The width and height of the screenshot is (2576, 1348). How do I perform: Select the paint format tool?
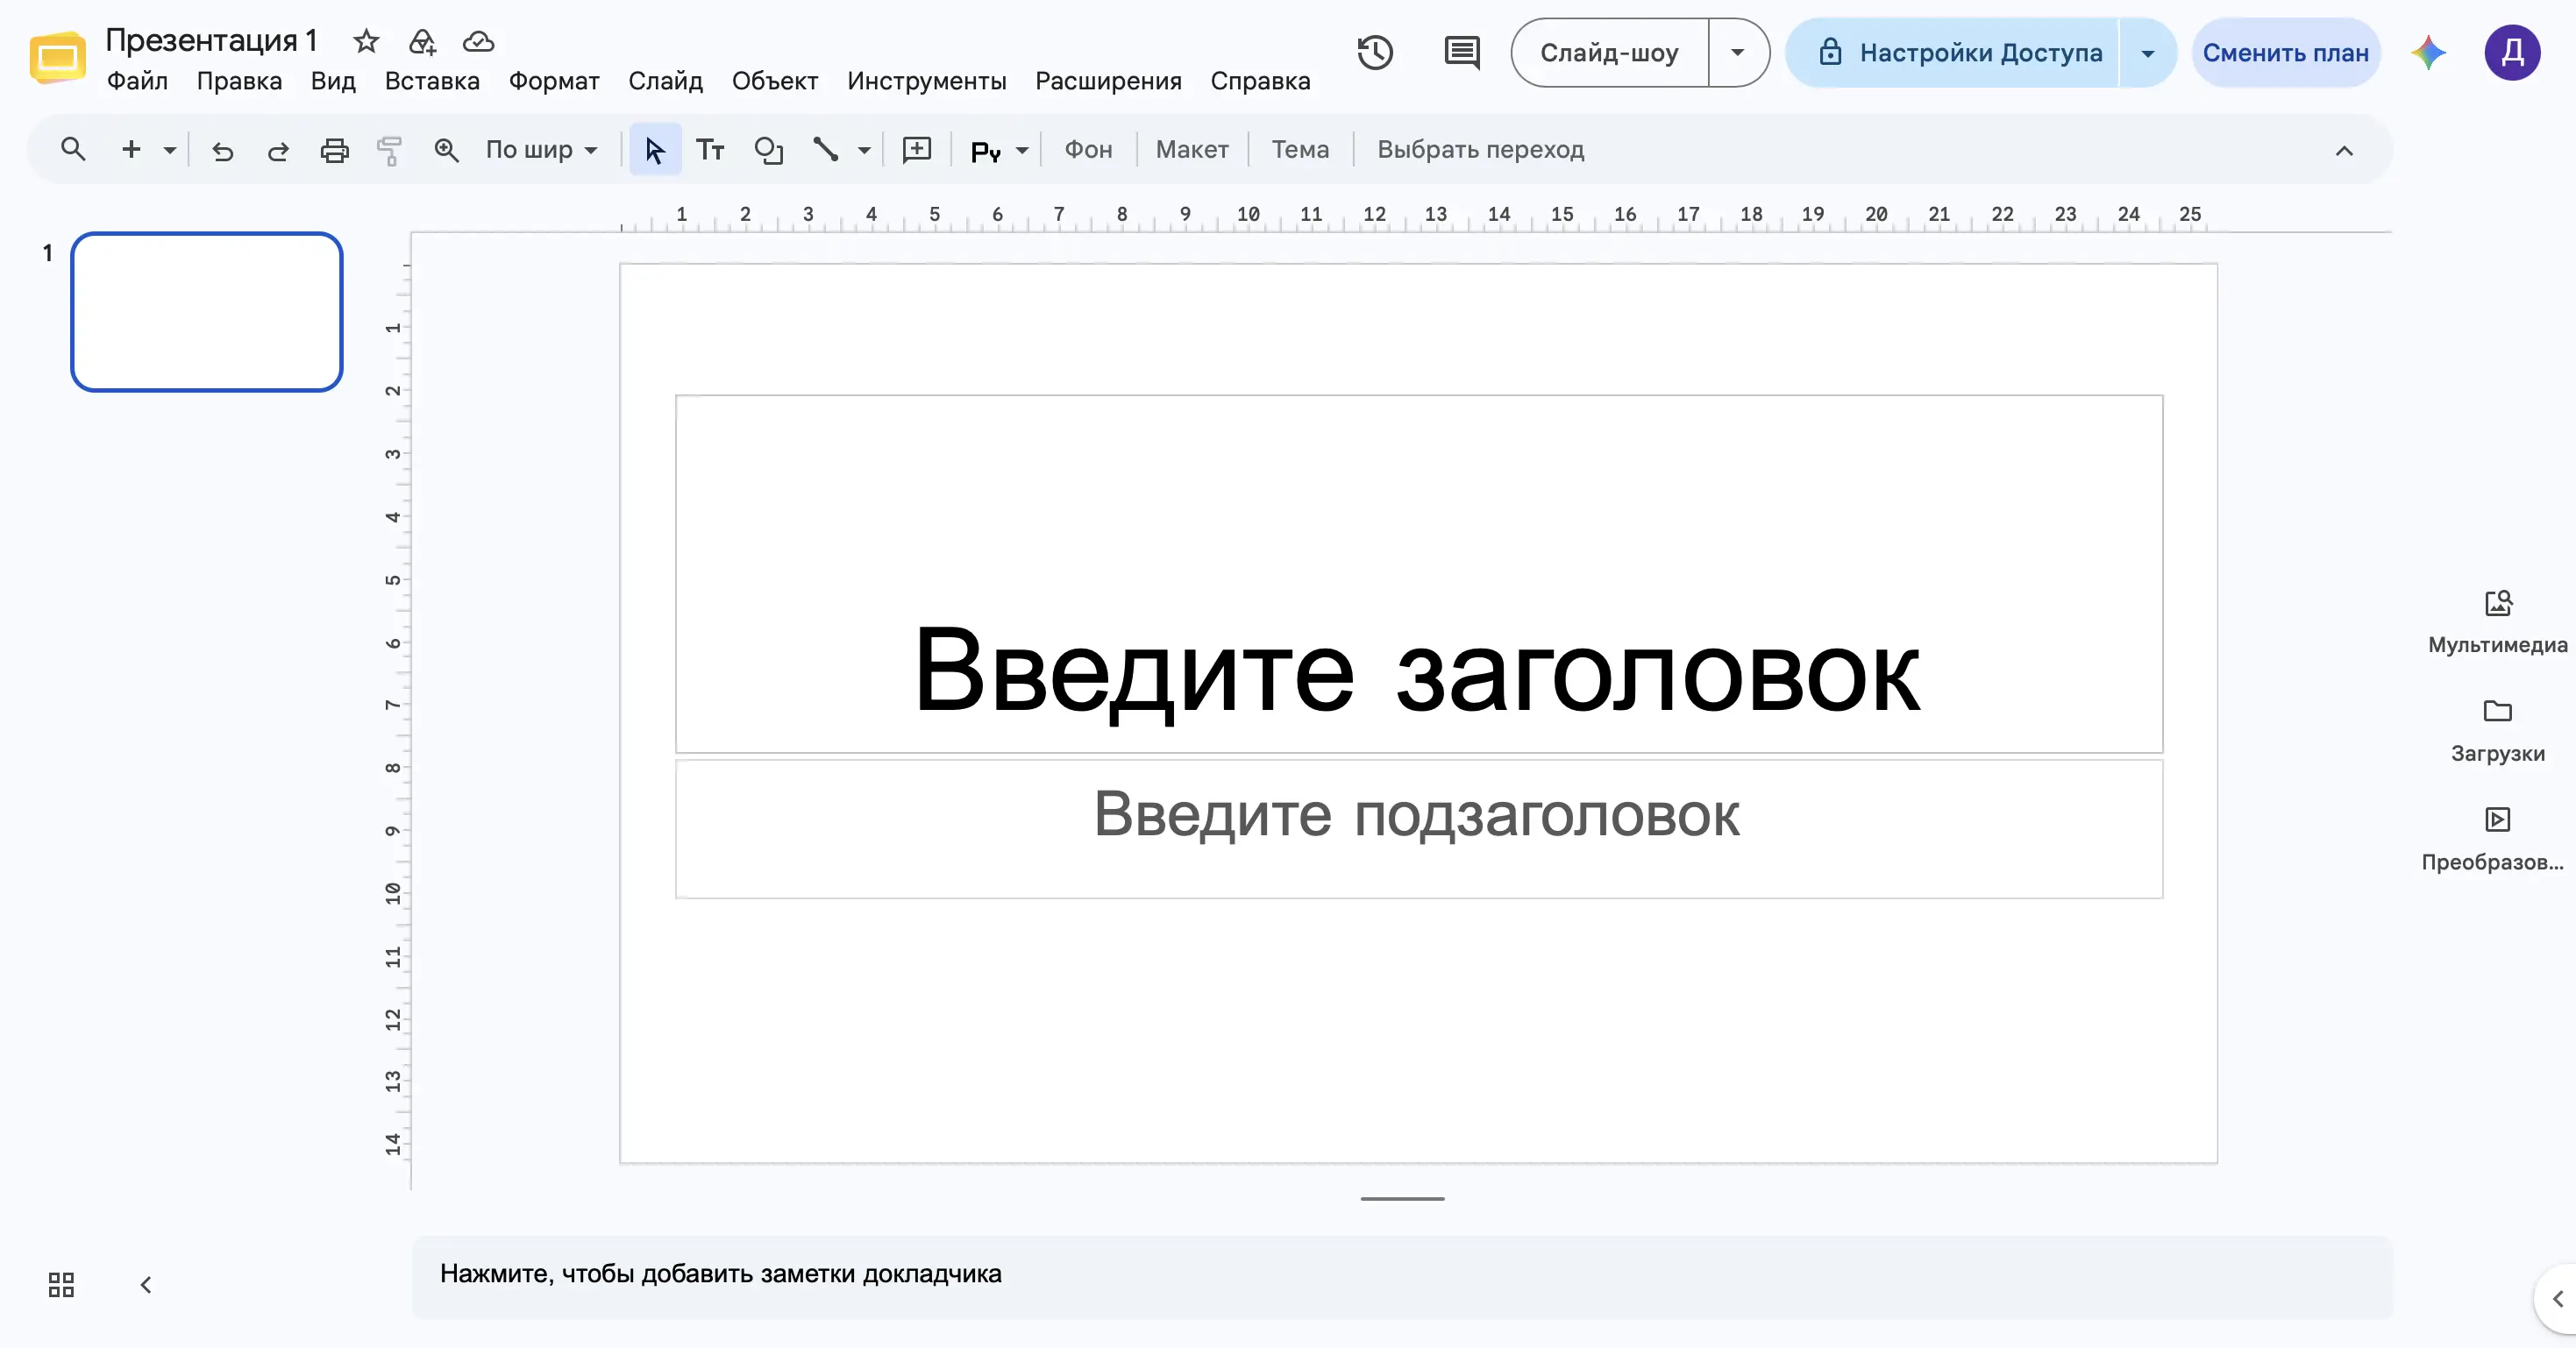(389, 150)
